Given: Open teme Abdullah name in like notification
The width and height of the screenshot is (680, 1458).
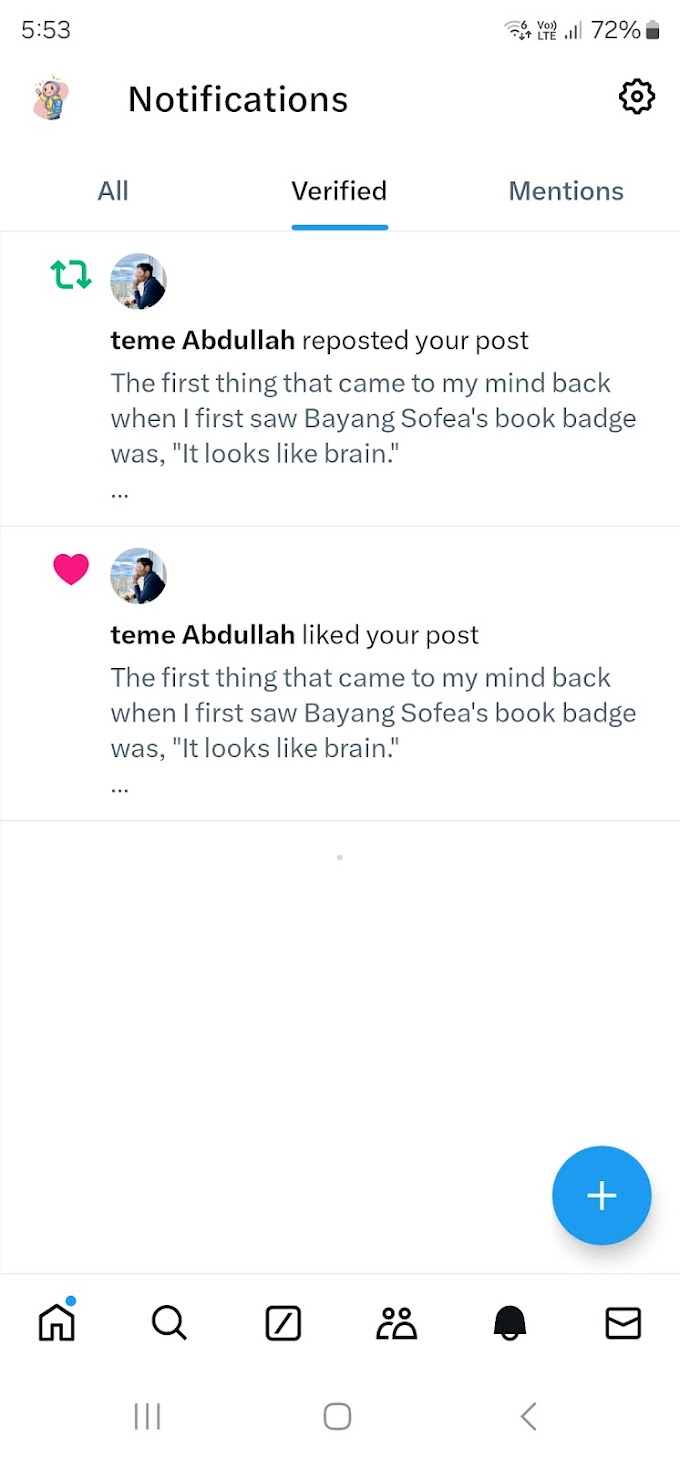Looking at the screenshot, I should pos(202,636).
